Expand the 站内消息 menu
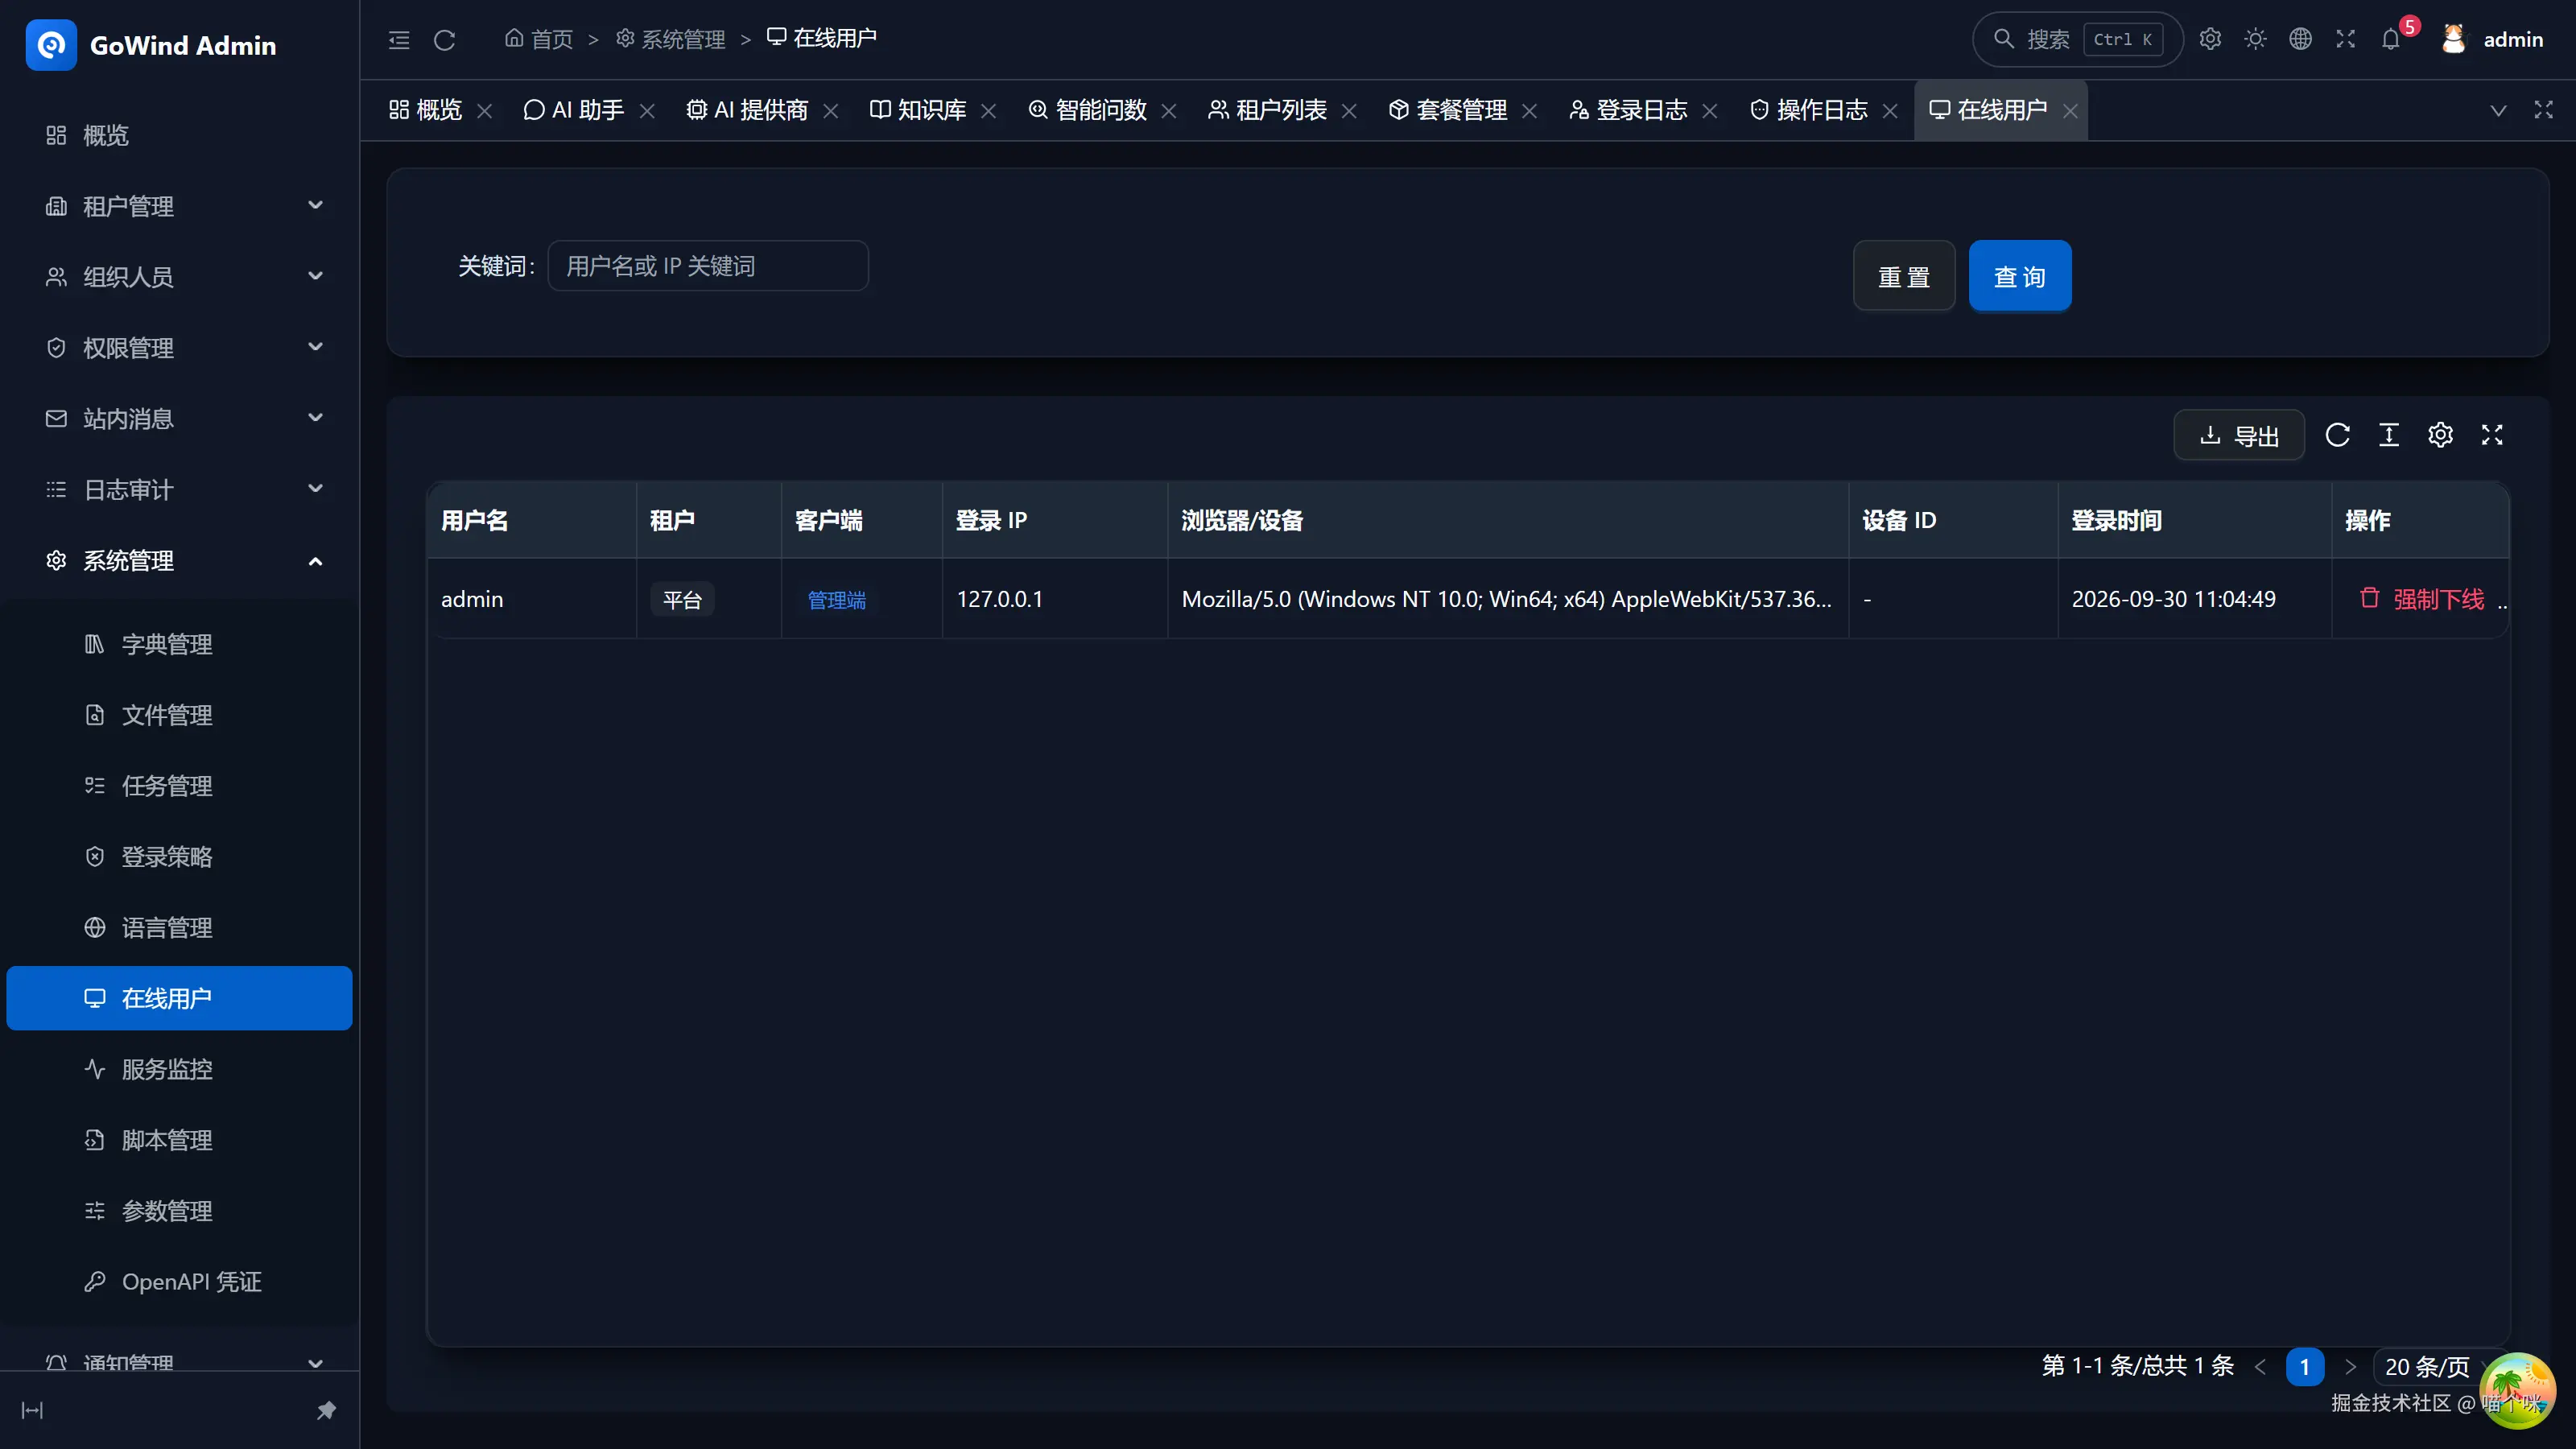The height and width of the screenshot is (1449, 2576). tap(180, 418)
